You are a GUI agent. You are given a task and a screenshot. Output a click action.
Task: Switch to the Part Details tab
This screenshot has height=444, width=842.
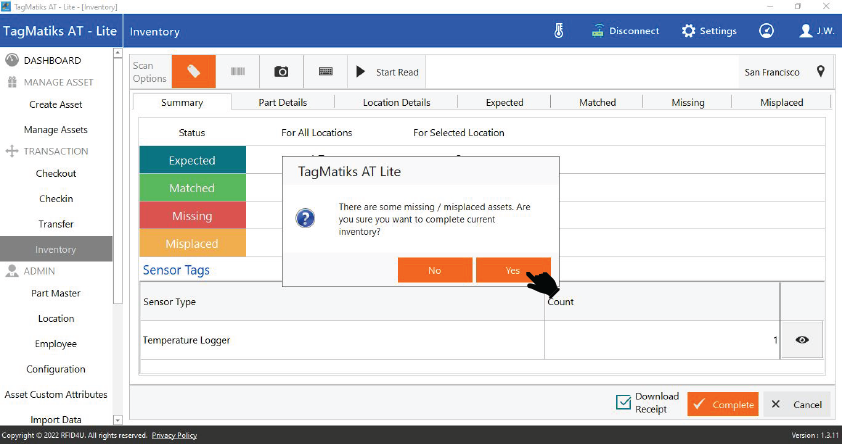(x=282, y=102)
